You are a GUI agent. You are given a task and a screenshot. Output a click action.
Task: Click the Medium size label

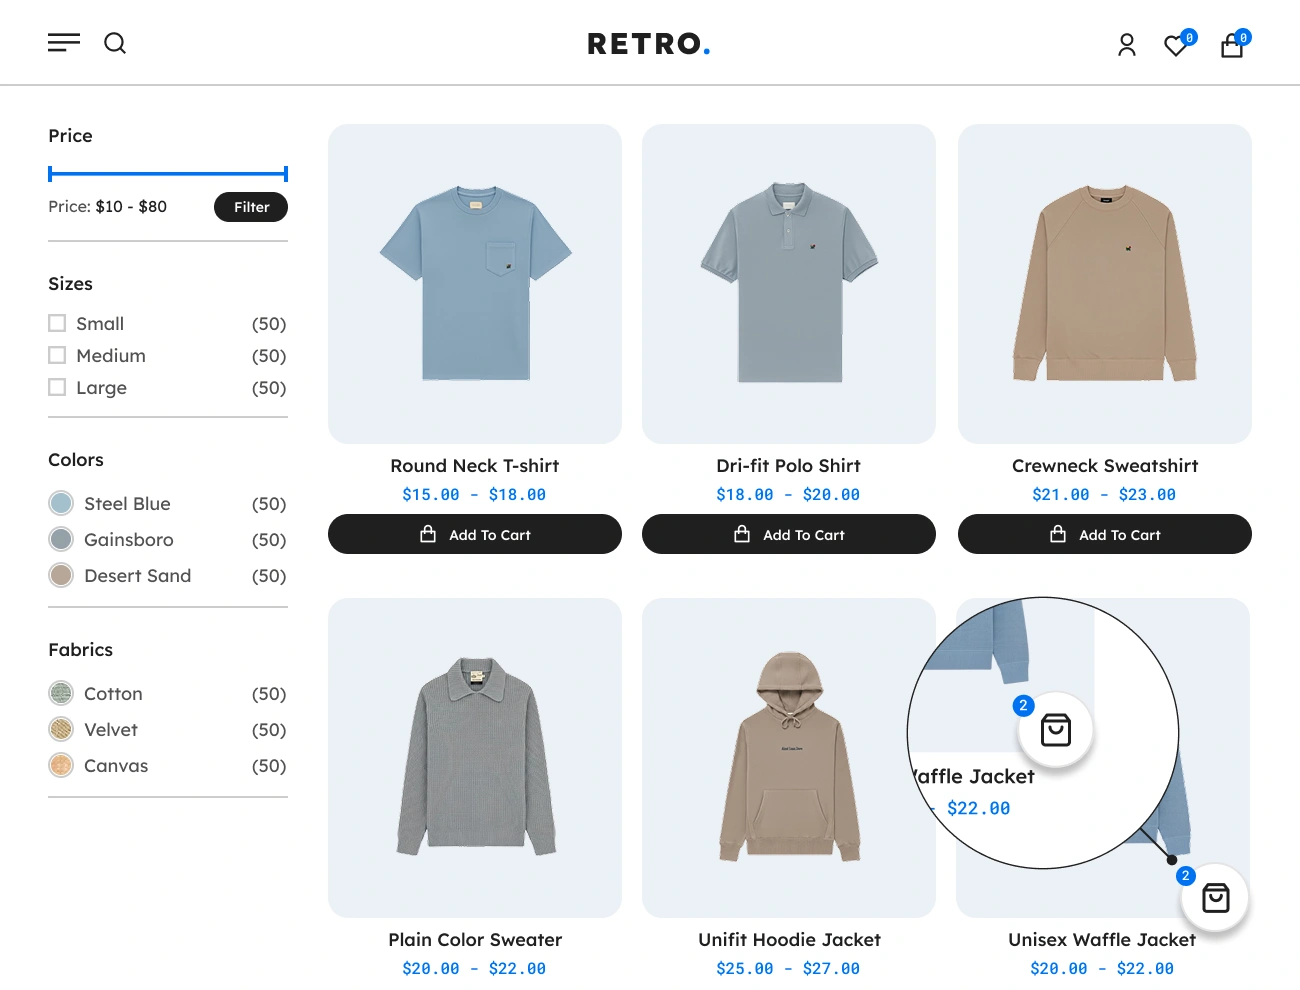(111, 356)
